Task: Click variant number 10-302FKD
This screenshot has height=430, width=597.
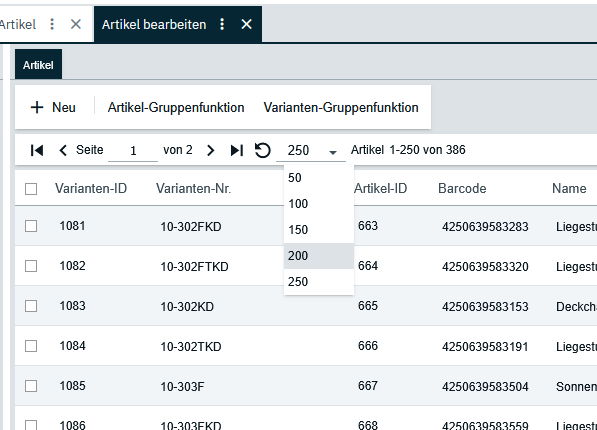Action: pos(190,227)
